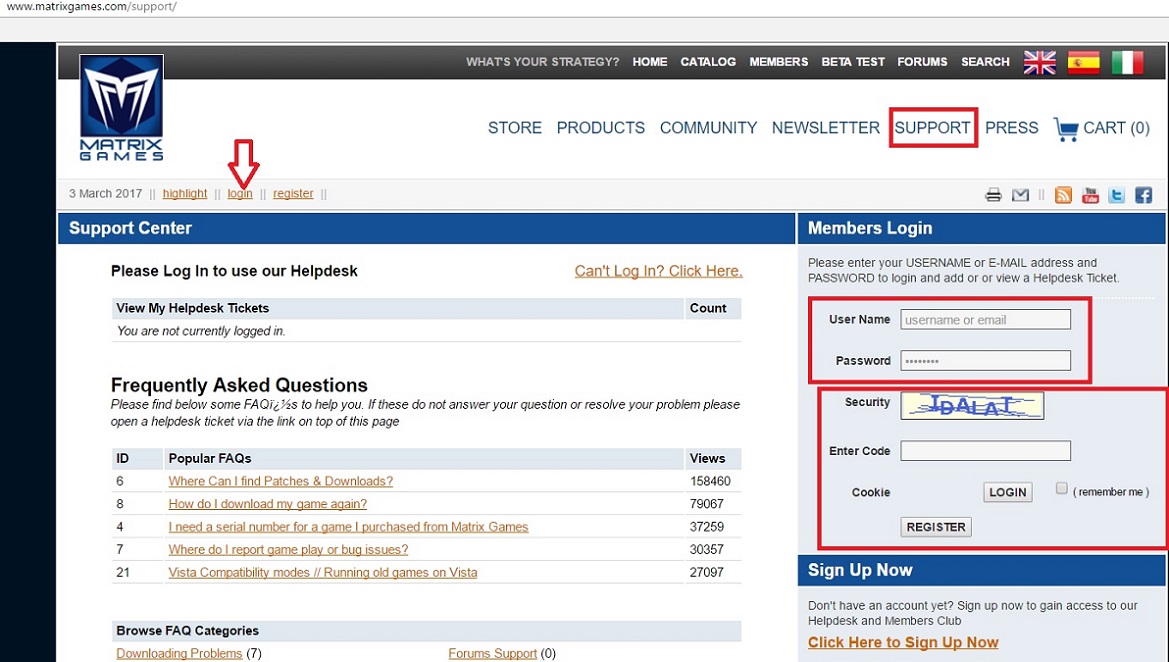
Task: Browse Downloading Problems category
Action: (179, 653)
